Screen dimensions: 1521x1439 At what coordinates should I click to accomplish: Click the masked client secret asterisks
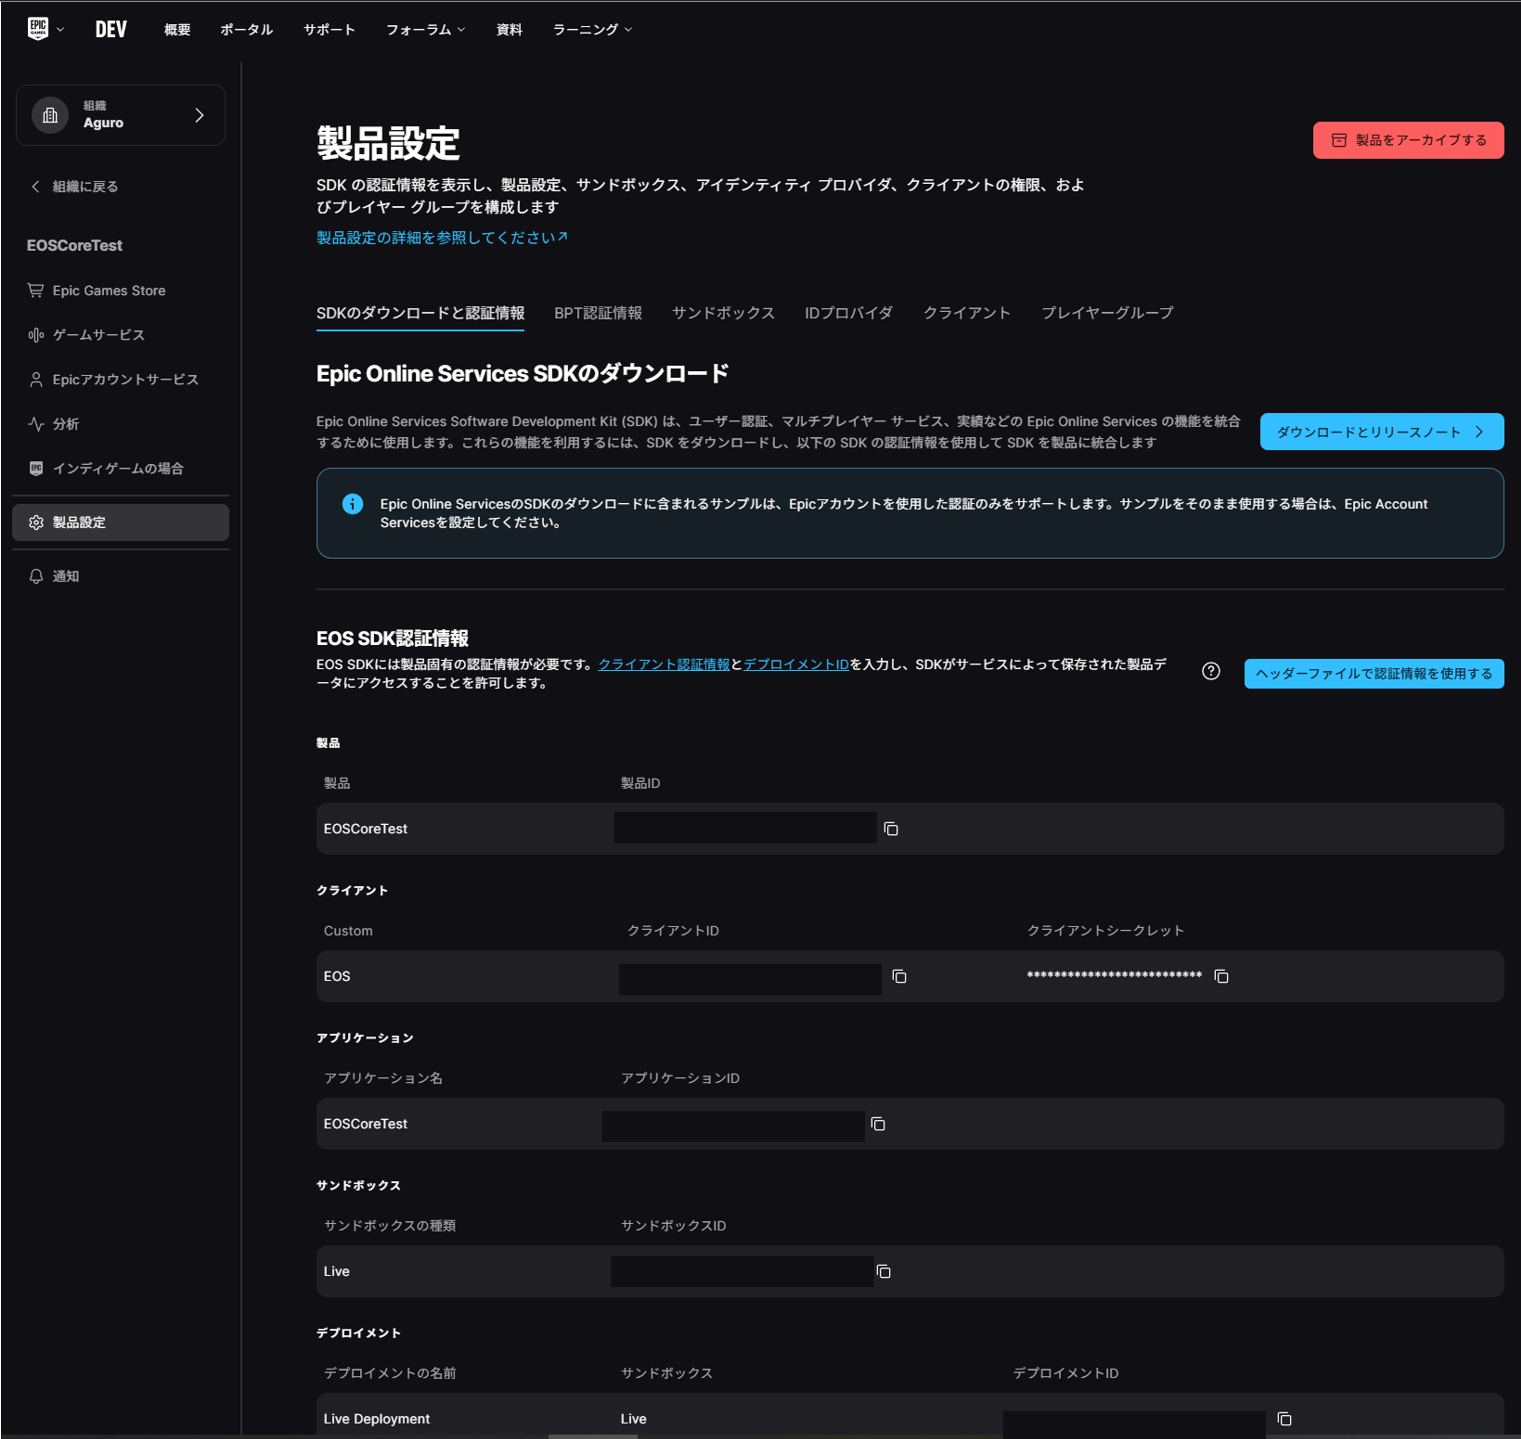pyautogui.click(x=1114, y=976)
